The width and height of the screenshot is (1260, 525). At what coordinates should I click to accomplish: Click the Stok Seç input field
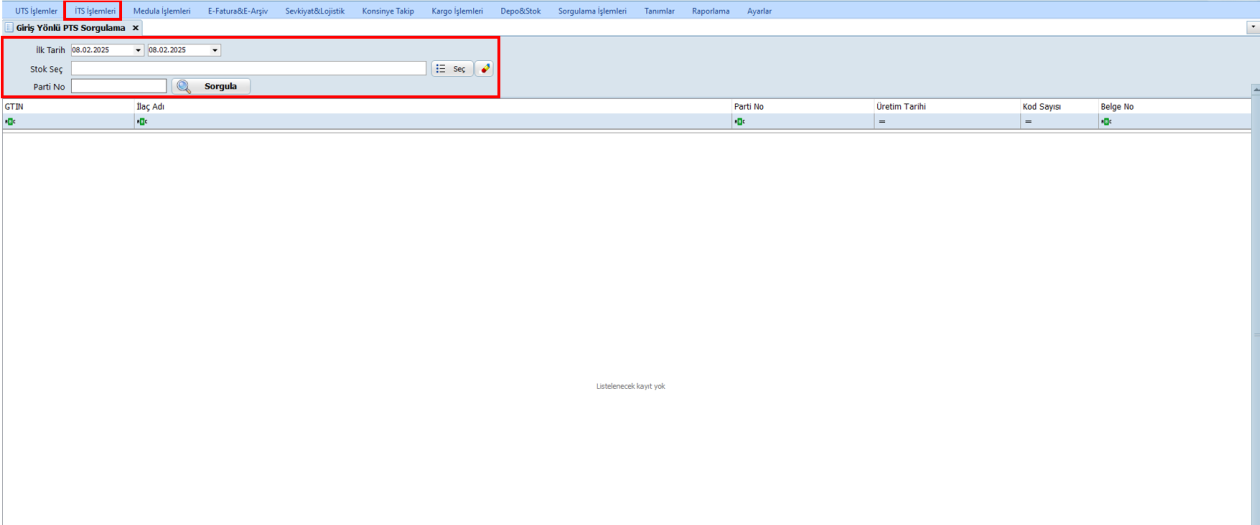tap(248, 69)
